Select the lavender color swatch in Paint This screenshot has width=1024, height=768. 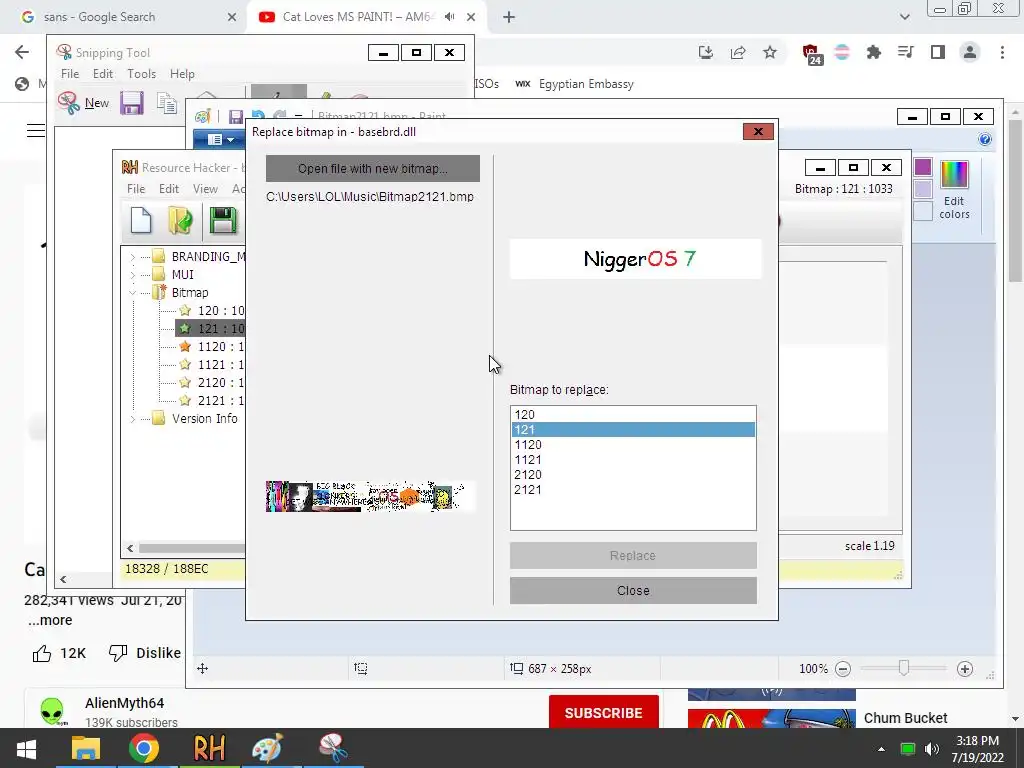[923, 189]
